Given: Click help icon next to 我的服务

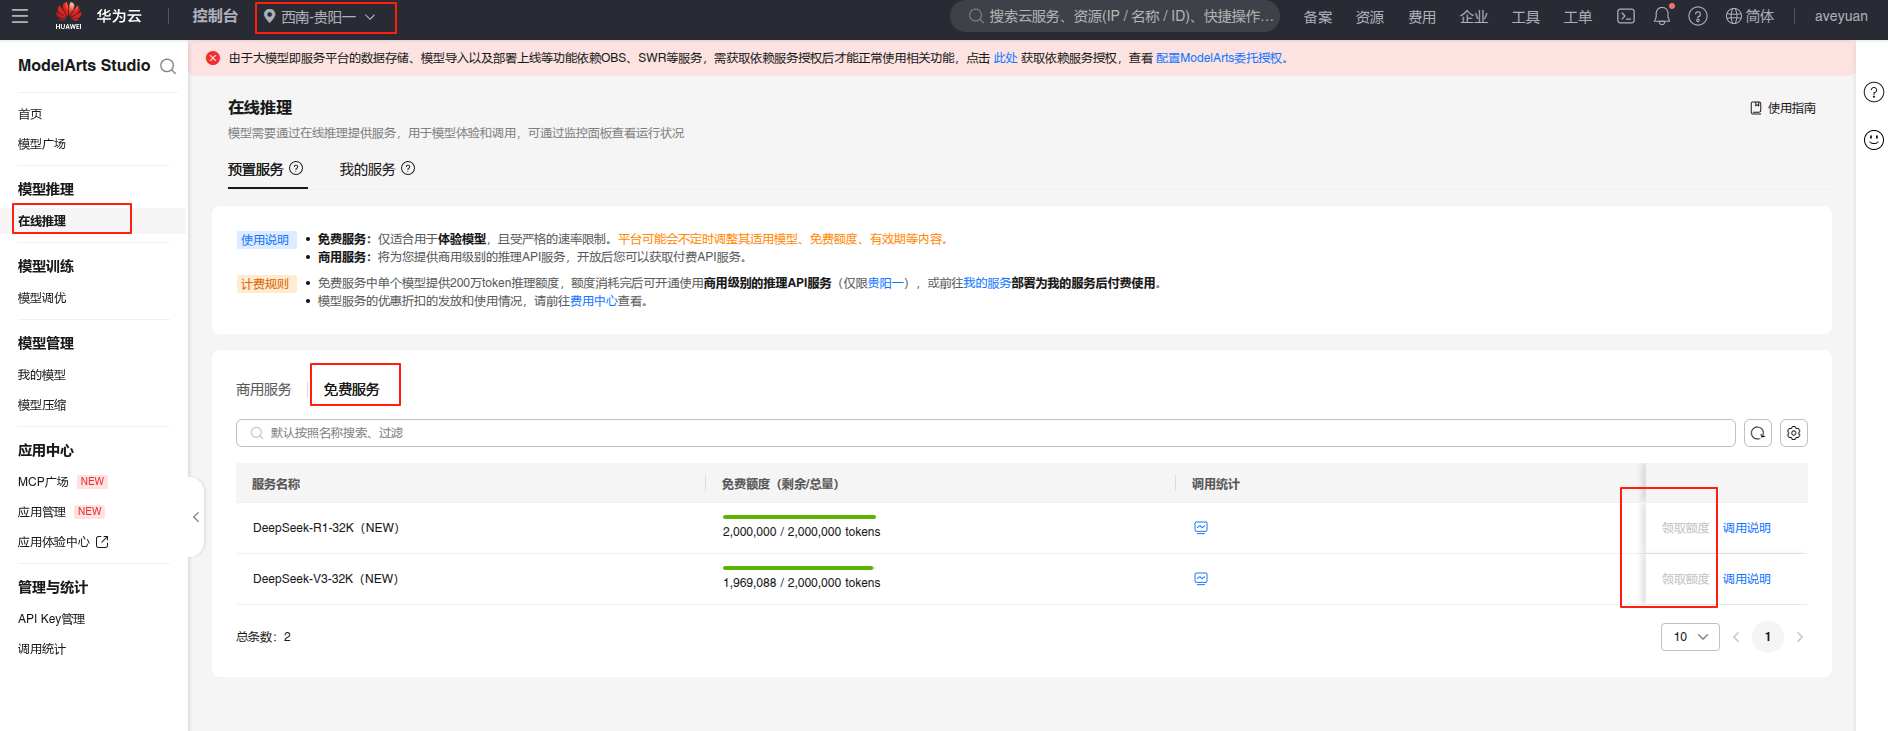Looking at the screenshot, I should click(x=408, y=168).
